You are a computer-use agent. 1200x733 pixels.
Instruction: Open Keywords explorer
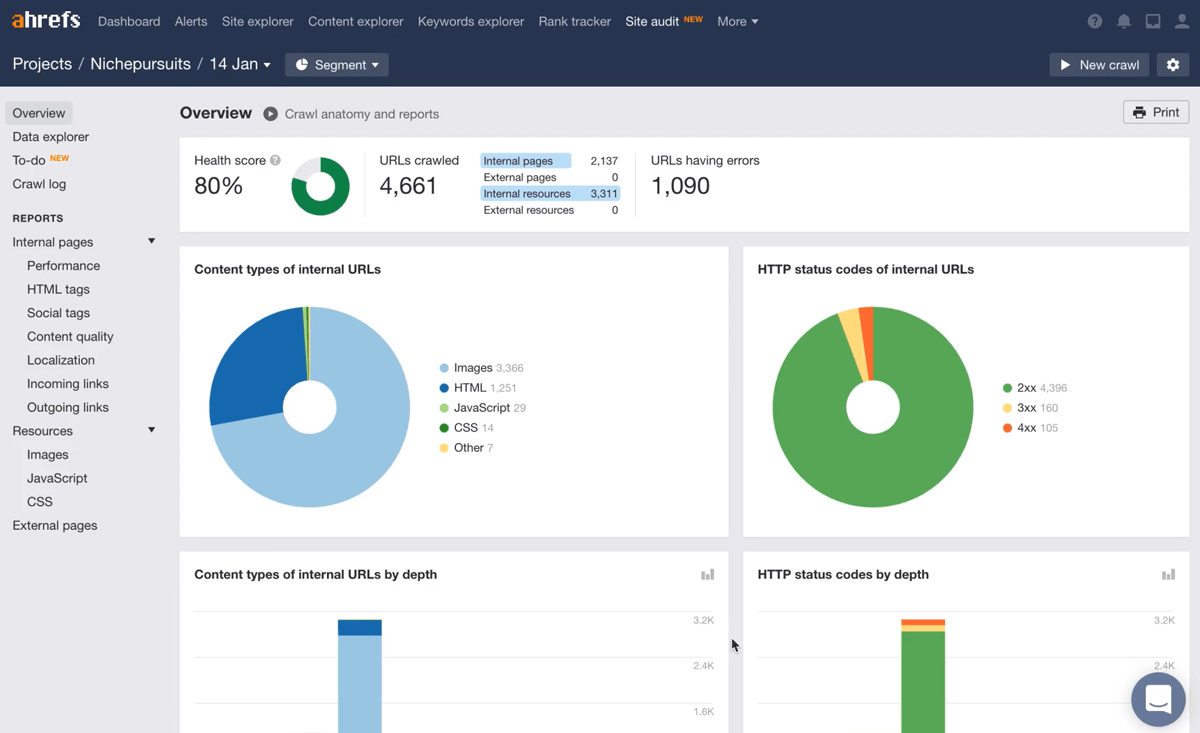point(471,21)
